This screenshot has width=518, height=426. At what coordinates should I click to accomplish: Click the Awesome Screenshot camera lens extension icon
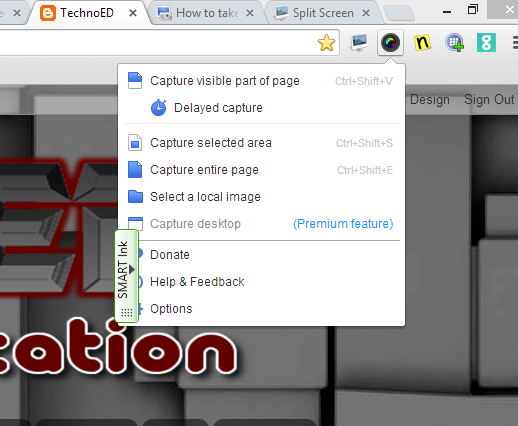(x=390, y=43)
